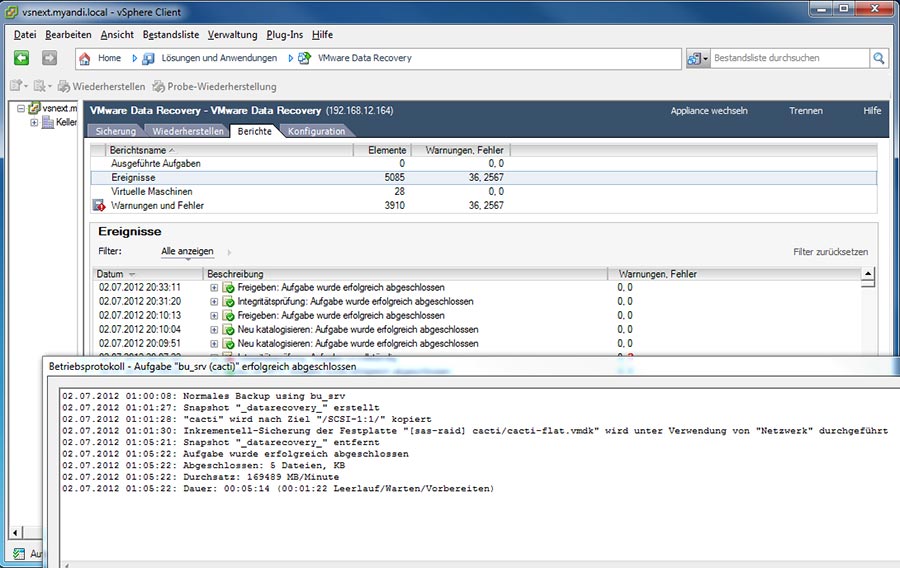The image size is (900, 568).
Task: Collapse the vsnext root tree node
Action: [x=21, y=108]
